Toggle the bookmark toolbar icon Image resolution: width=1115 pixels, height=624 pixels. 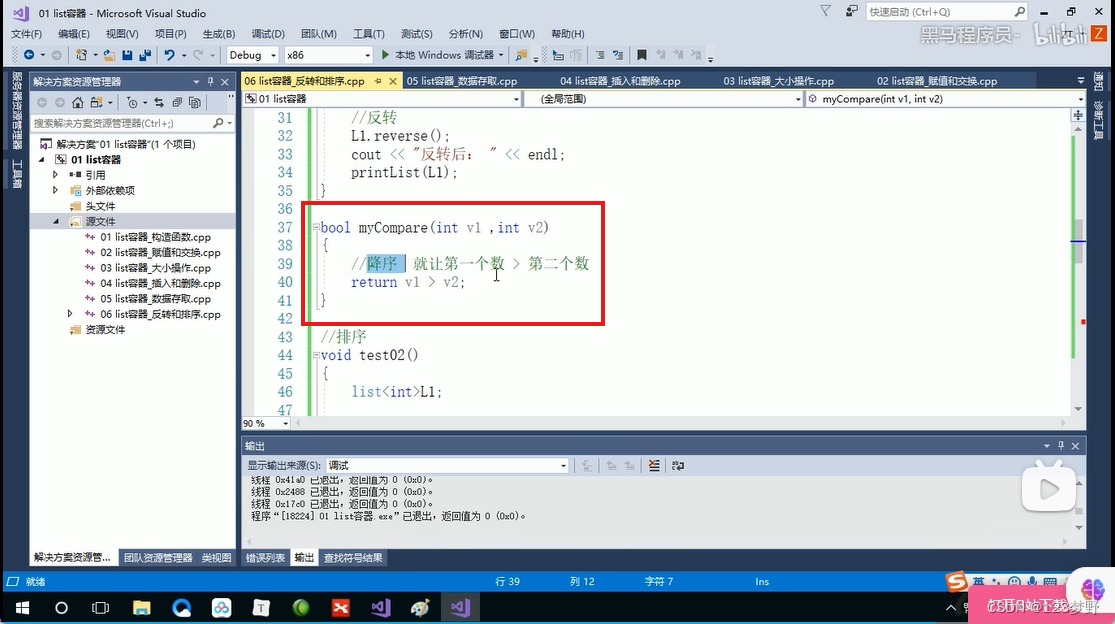pyautogui.click(x=641, y=55)
